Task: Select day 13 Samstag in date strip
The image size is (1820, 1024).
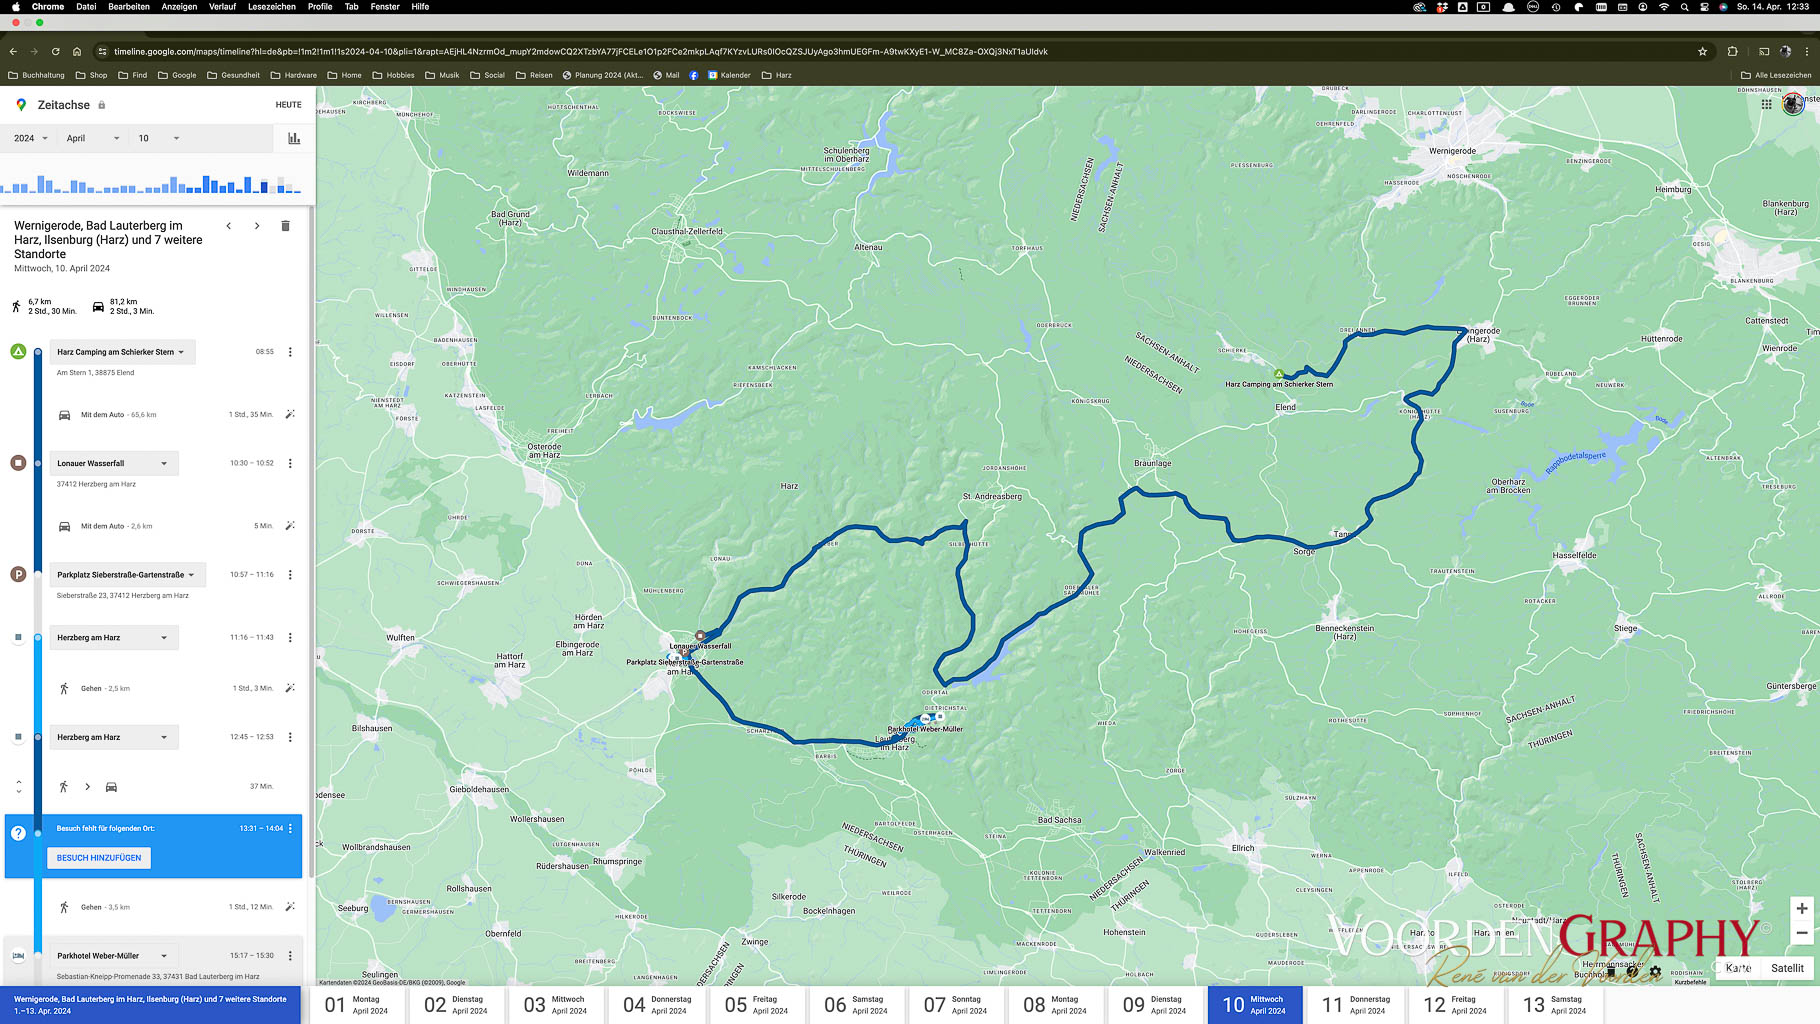Action: click(x=1555, y=1005)
